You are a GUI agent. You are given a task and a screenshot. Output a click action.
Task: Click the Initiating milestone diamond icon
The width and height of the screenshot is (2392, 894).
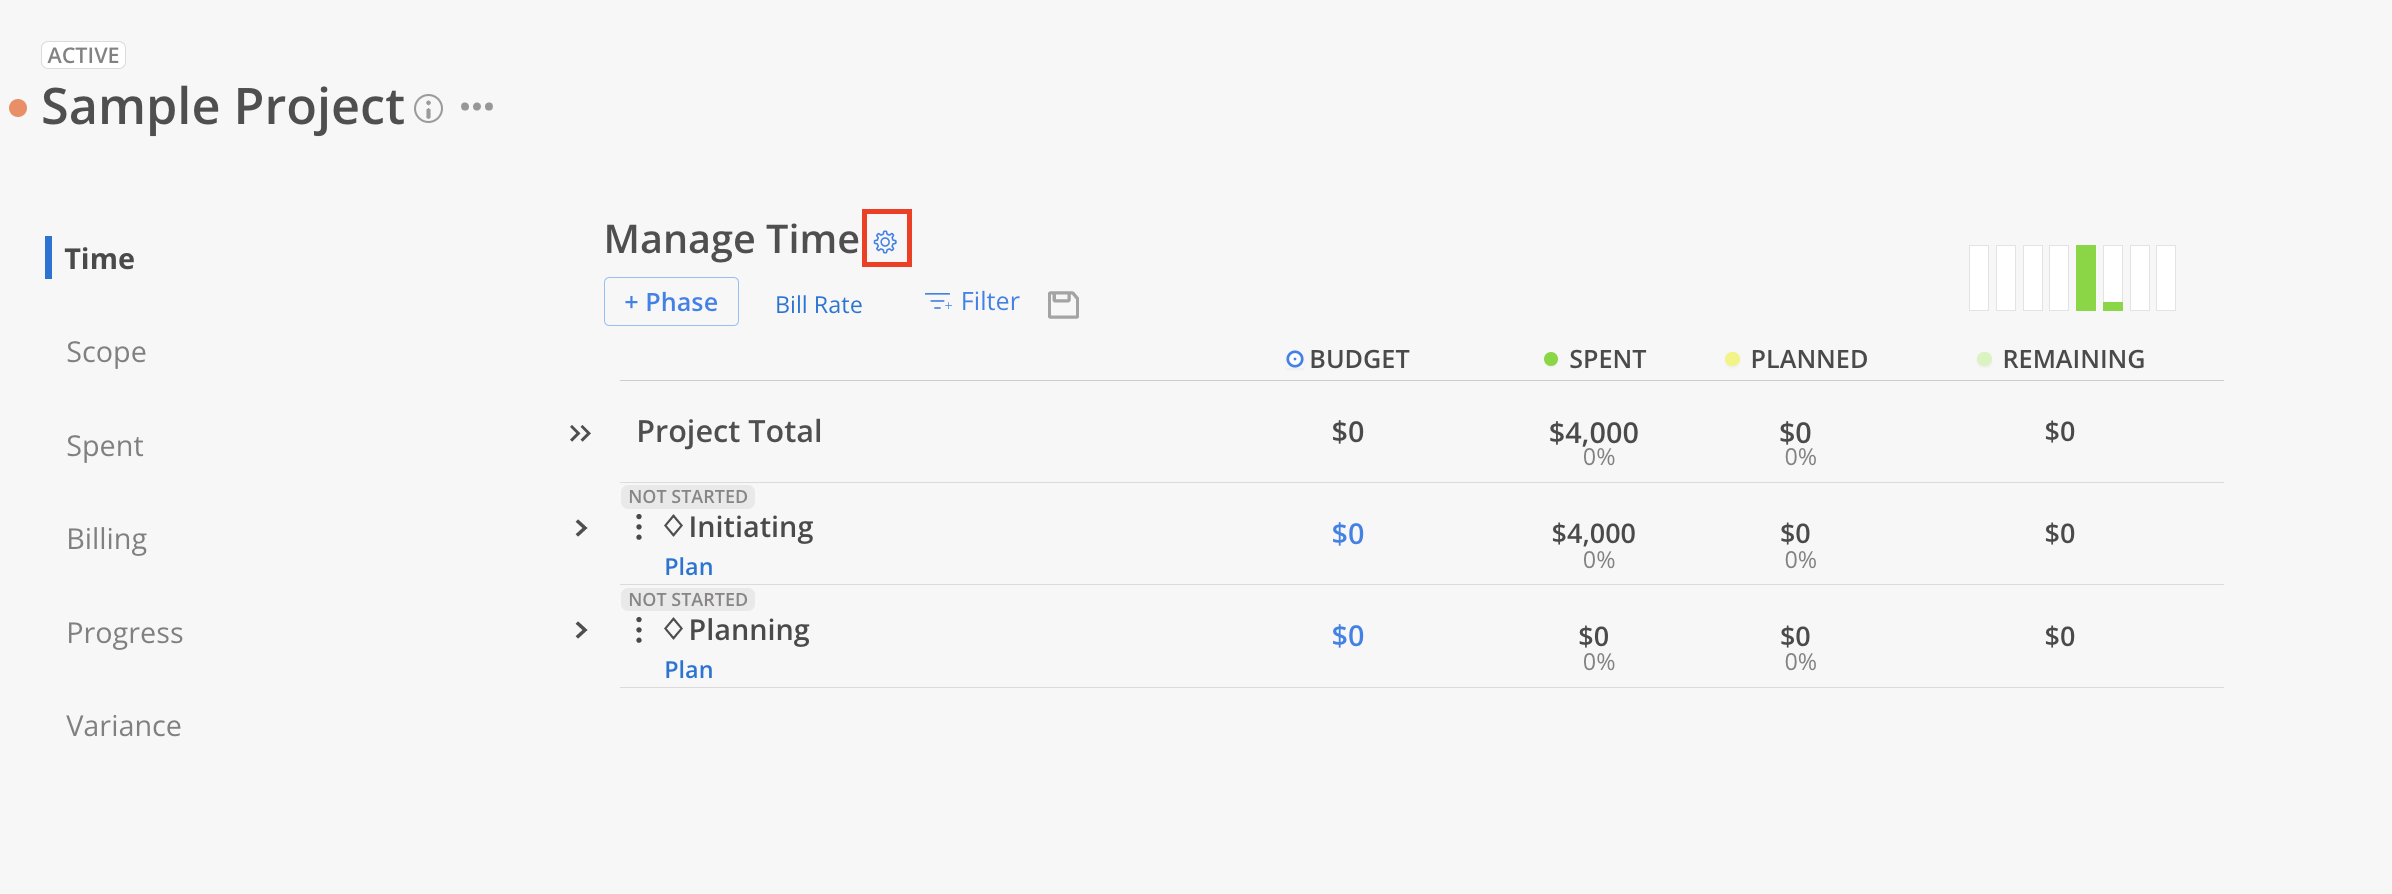click(673, 525)
